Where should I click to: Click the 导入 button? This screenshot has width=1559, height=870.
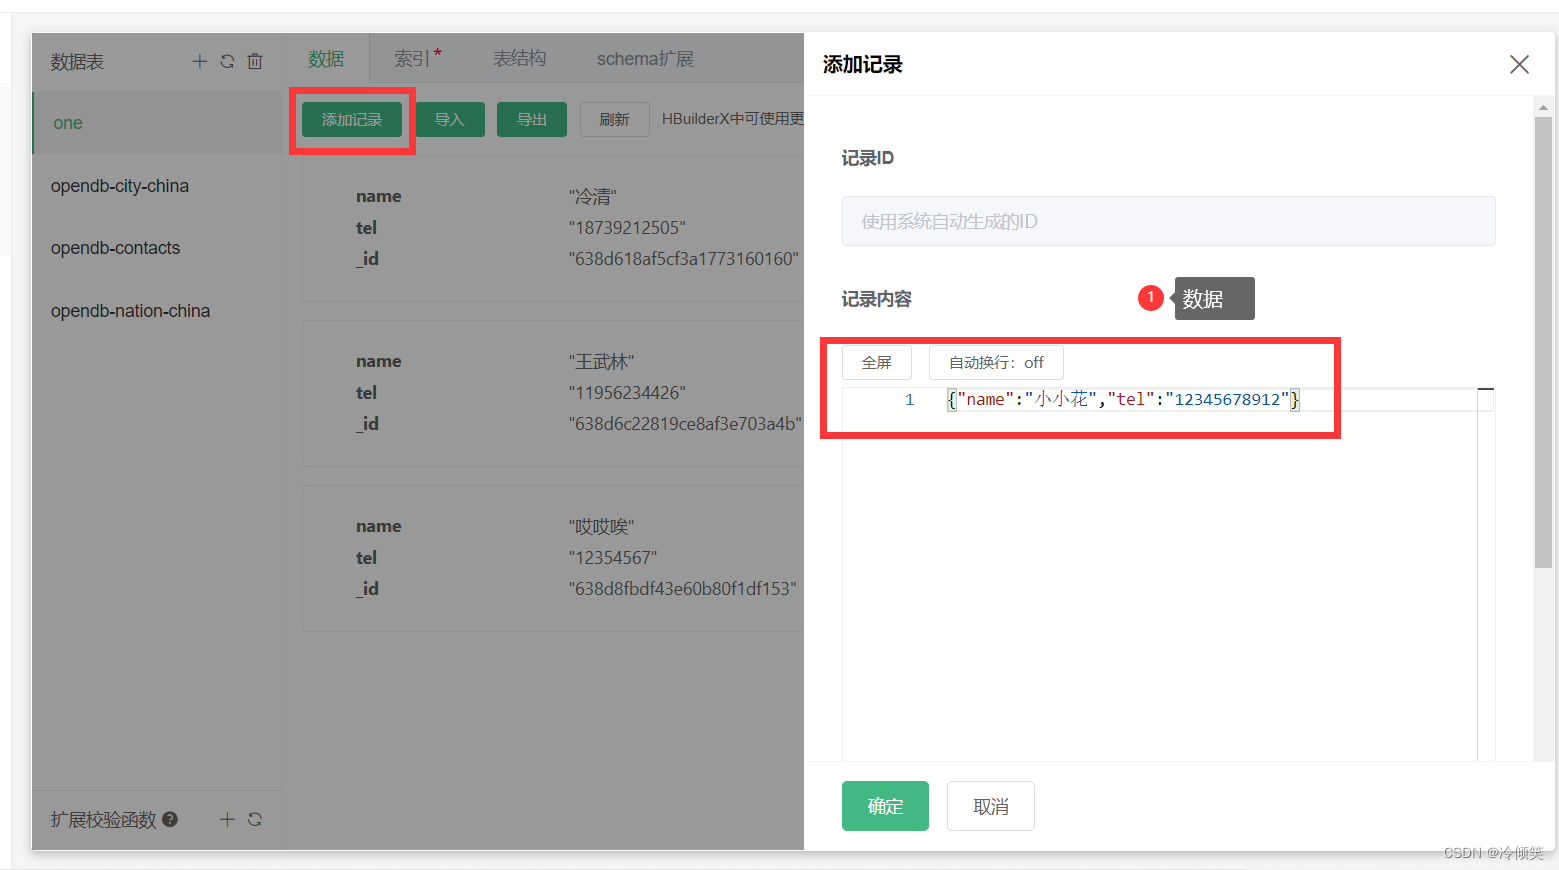[x=449, y=119]
